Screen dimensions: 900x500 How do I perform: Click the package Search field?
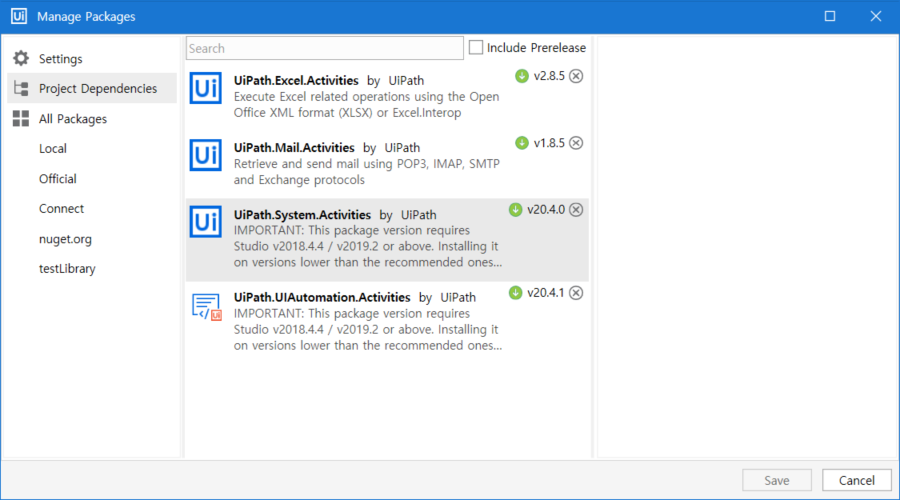click(325, 48)
